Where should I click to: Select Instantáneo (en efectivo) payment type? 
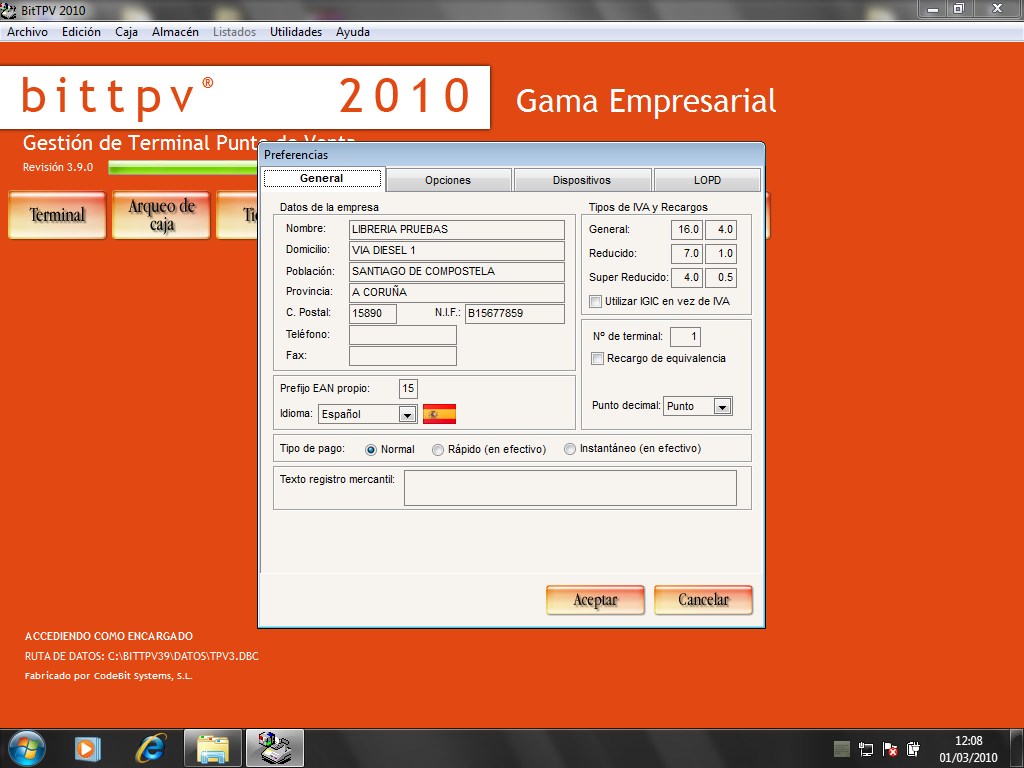[570, 449]
